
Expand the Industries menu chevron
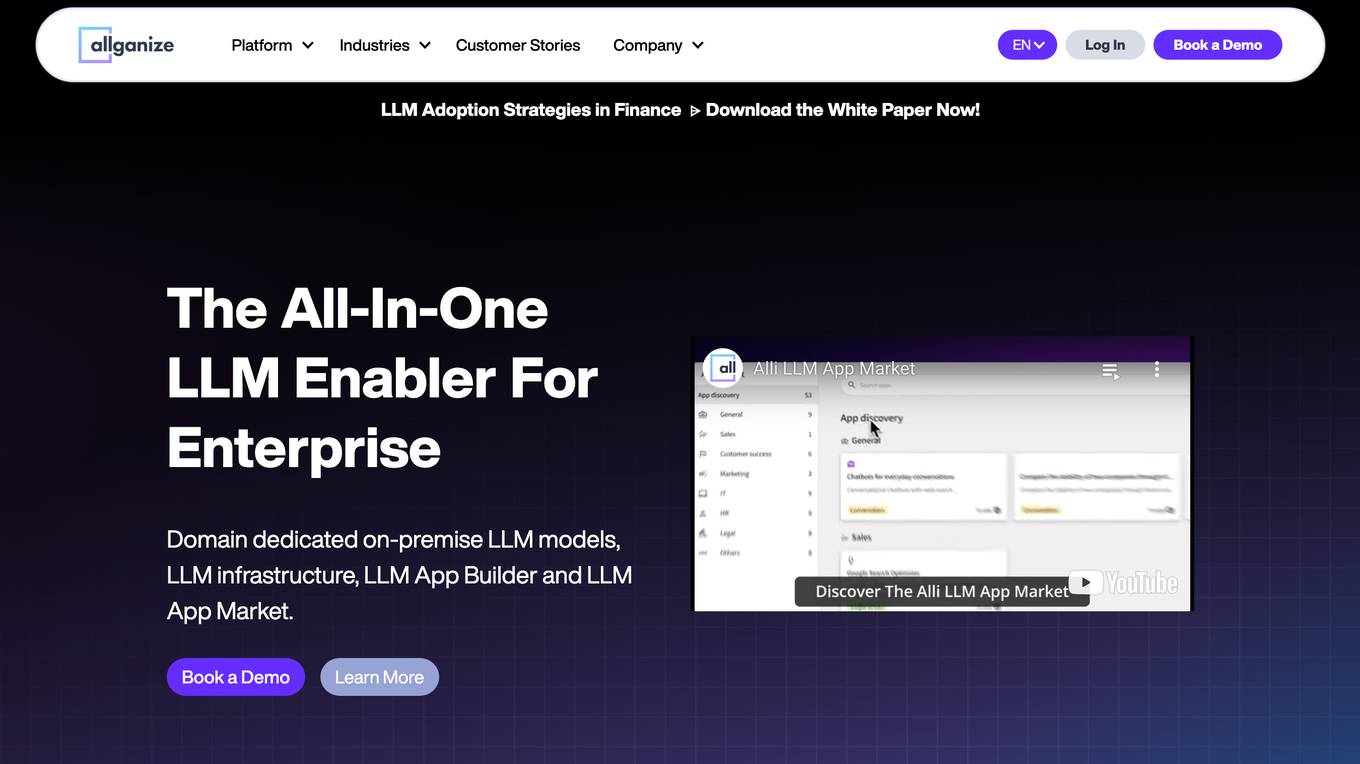point(425,45)
